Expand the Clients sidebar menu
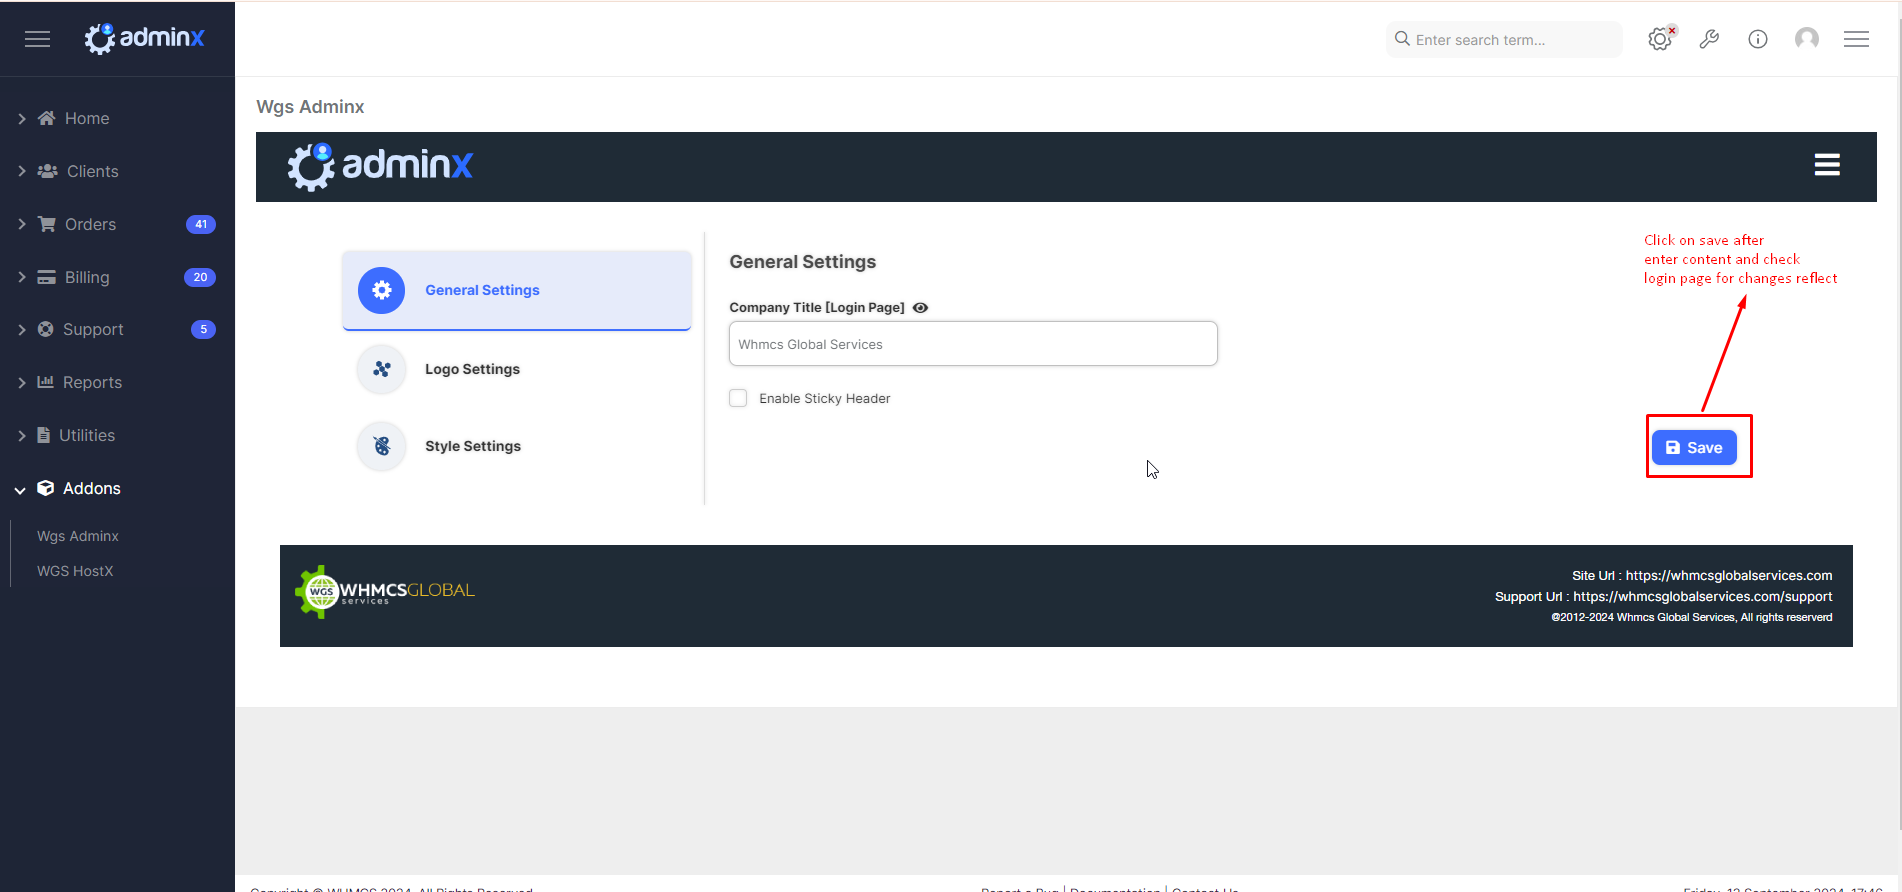This screenshot has height=892, width=1902. click(92, 171)
